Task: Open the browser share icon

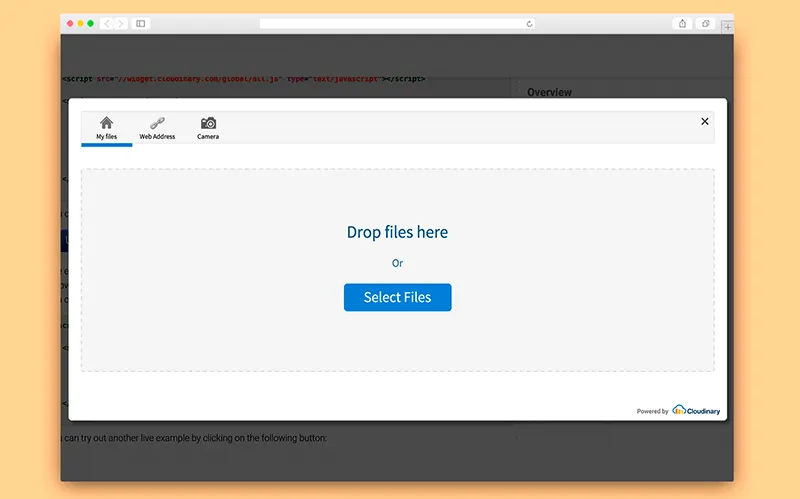Action: (682, 23)
